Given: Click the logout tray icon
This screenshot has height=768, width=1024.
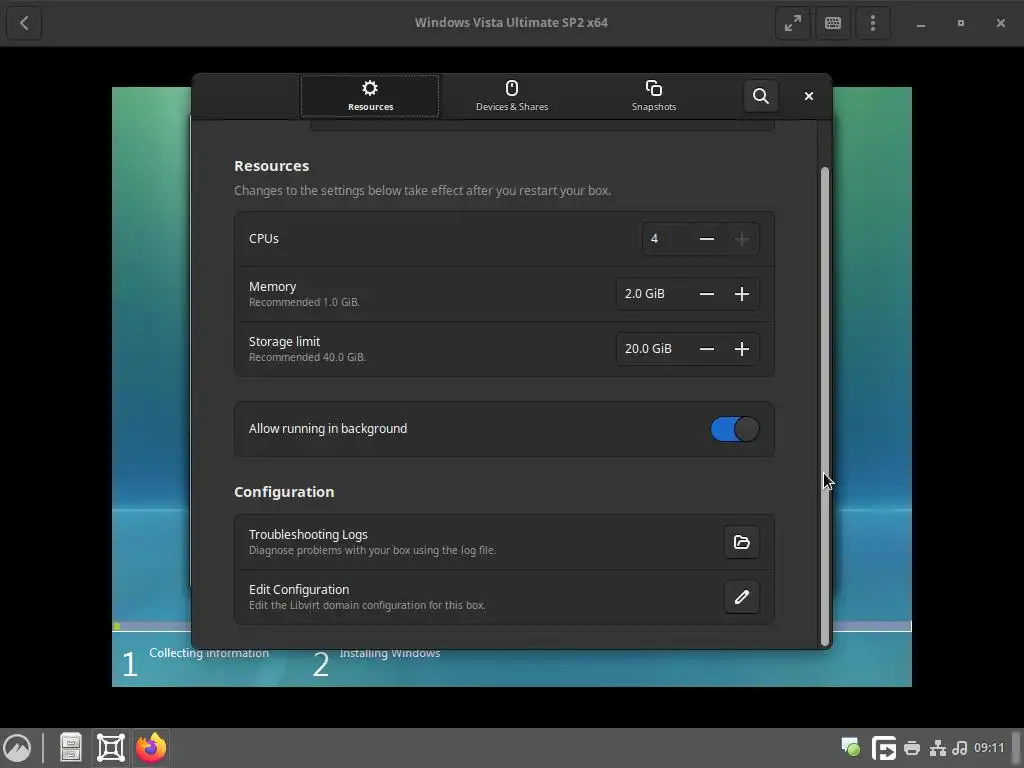Looking at the screenshot, I should click(884, 748).
